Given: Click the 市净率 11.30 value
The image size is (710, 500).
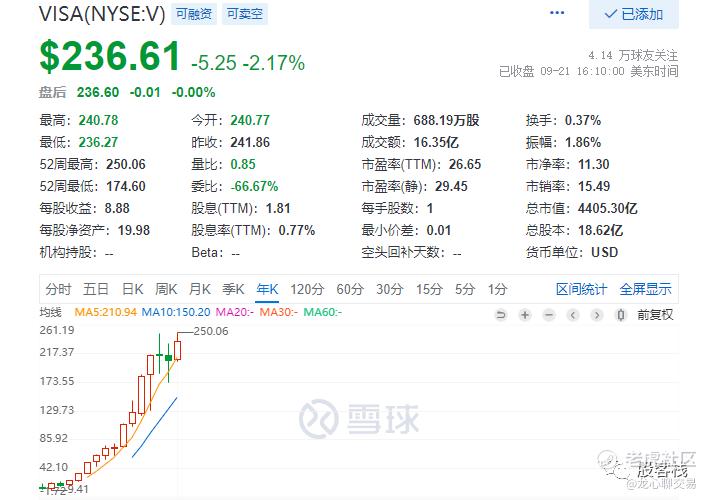Looking at the screenshot, I should pyautogui.click(x=594, y=164).
